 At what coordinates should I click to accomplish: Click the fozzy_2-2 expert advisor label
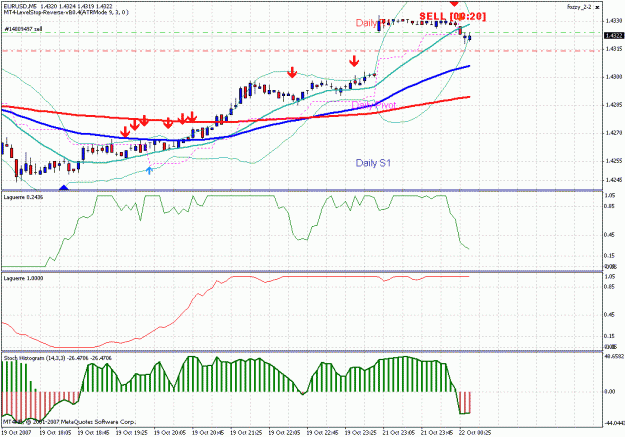tap(579, 7)
